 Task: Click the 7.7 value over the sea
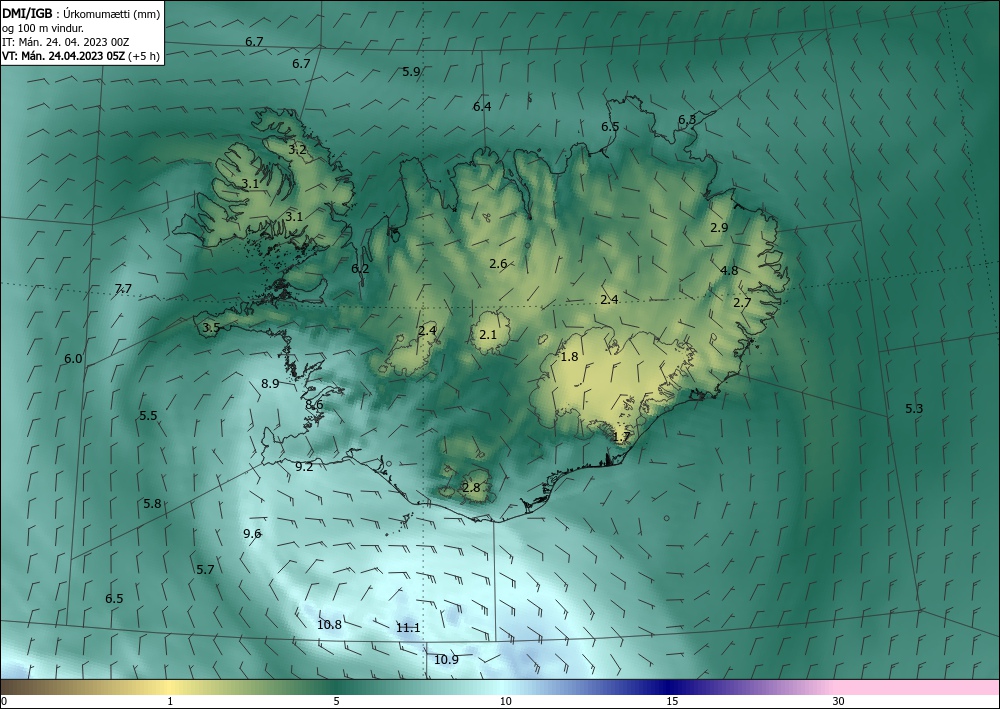click(123, 289)
